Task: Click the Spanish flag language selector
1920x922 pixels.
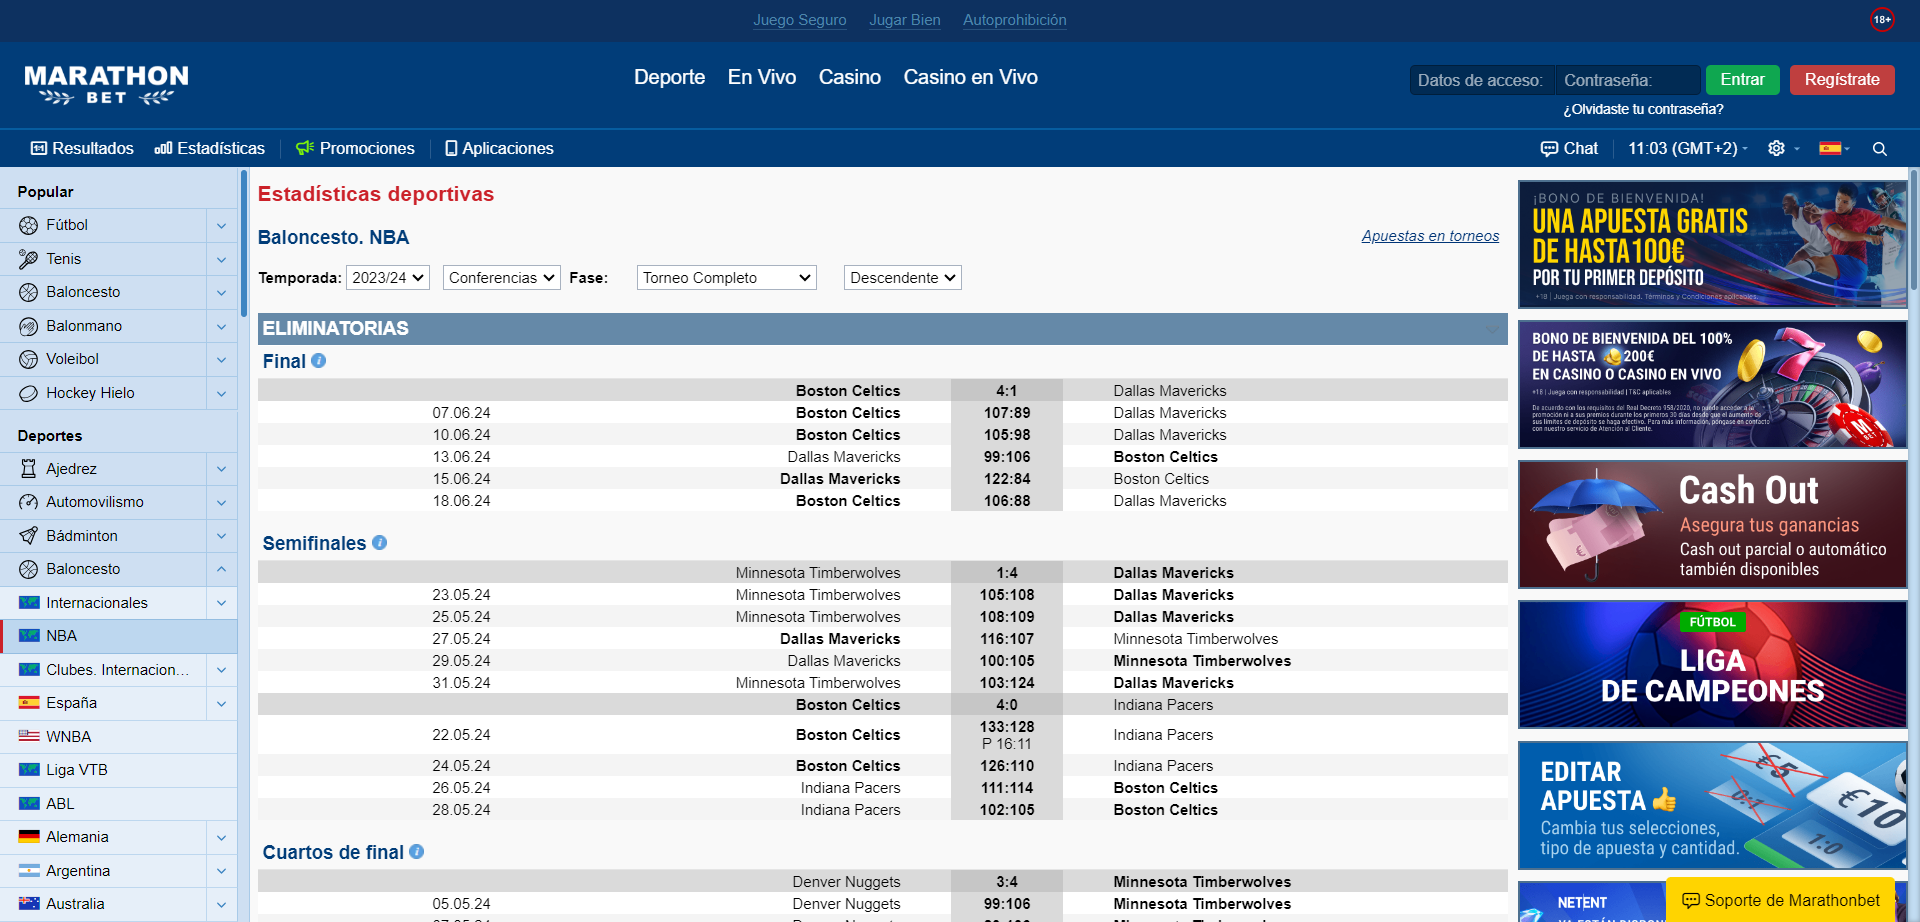Action: [1831, 149]
